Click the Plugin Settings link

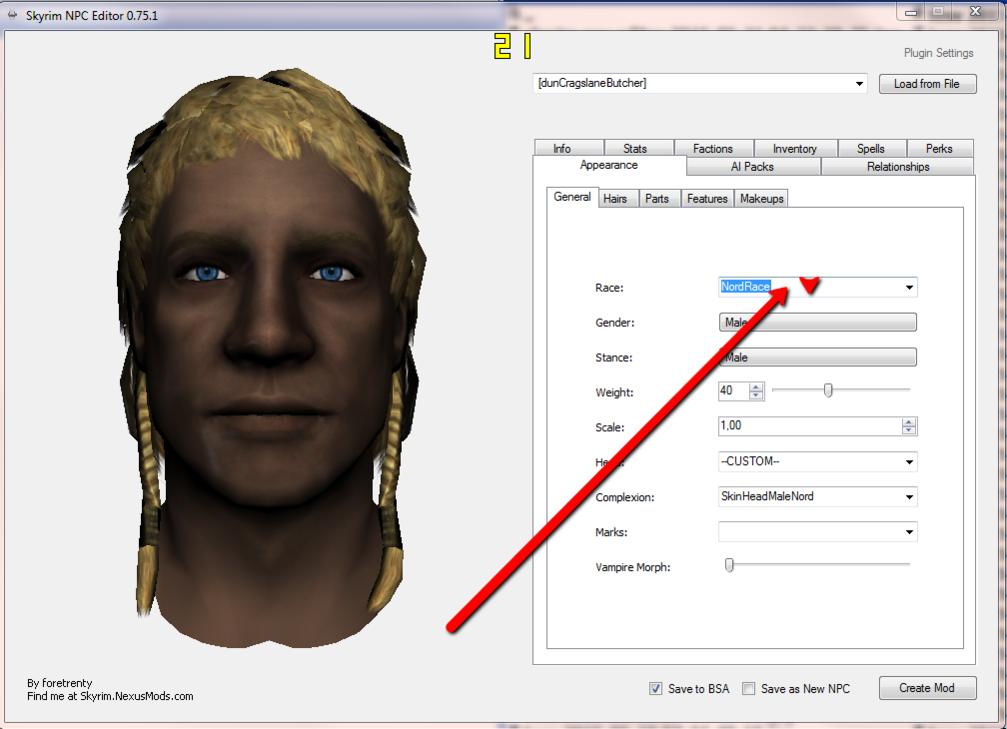(x=938, y=53)
